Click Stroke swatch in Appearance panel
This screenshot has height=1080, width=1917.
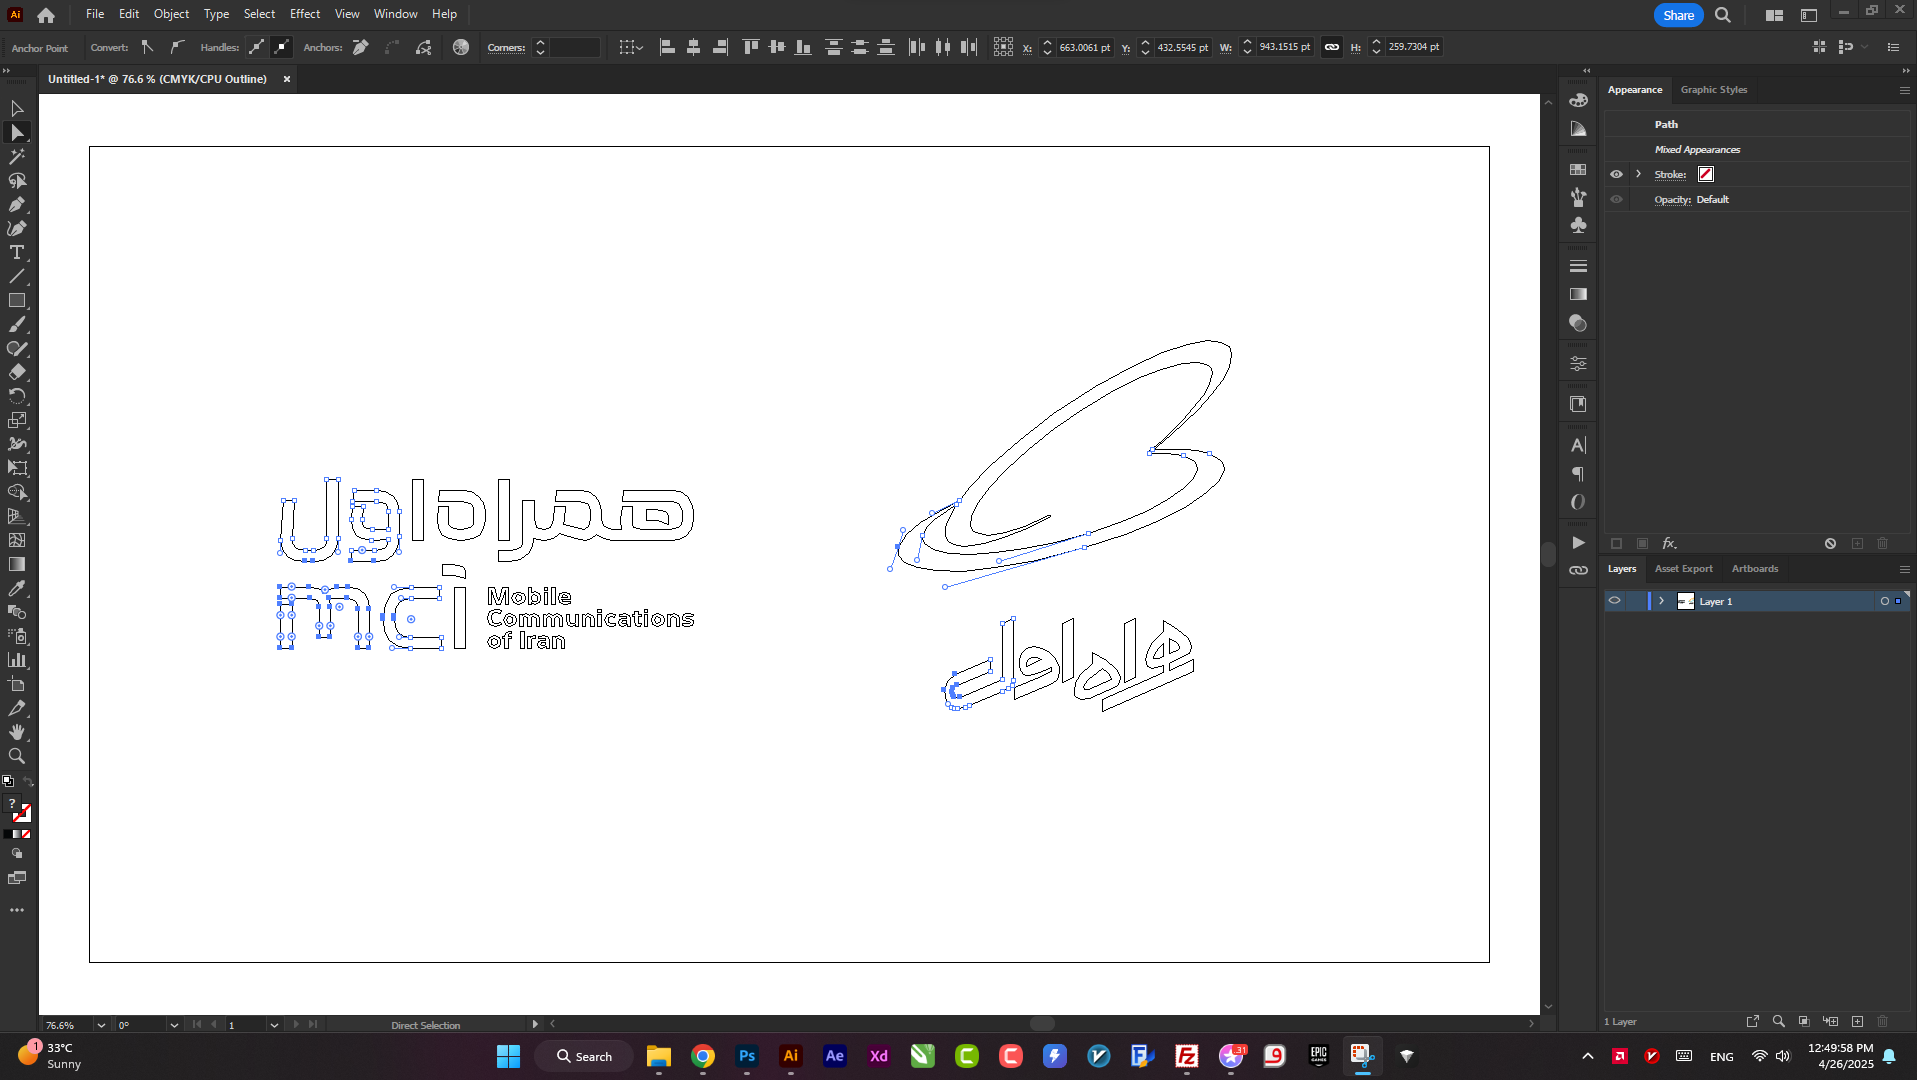[1706, 174]
